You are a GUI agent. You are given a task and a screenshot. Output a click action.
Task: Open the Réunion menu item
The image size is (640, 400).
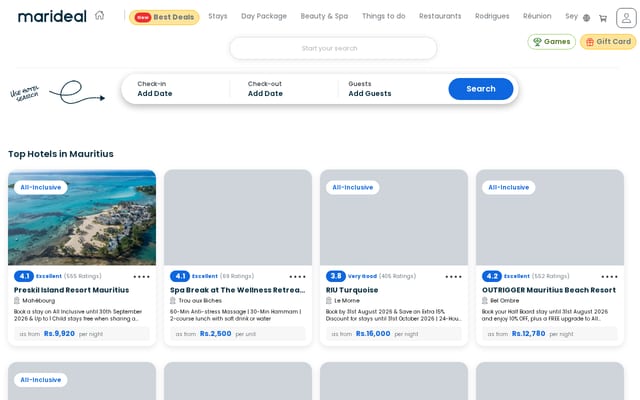point(537,16)
